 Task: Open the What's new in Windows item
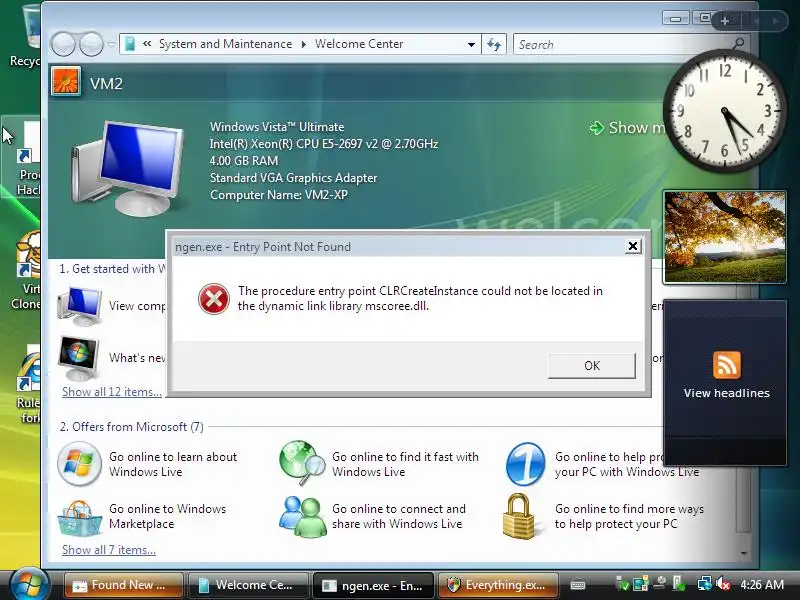(111, 358)
